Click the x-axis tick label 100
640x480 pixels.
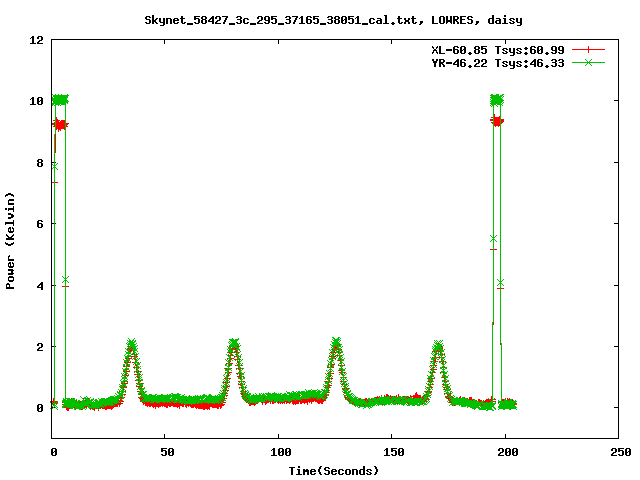(x=281, y=452)
